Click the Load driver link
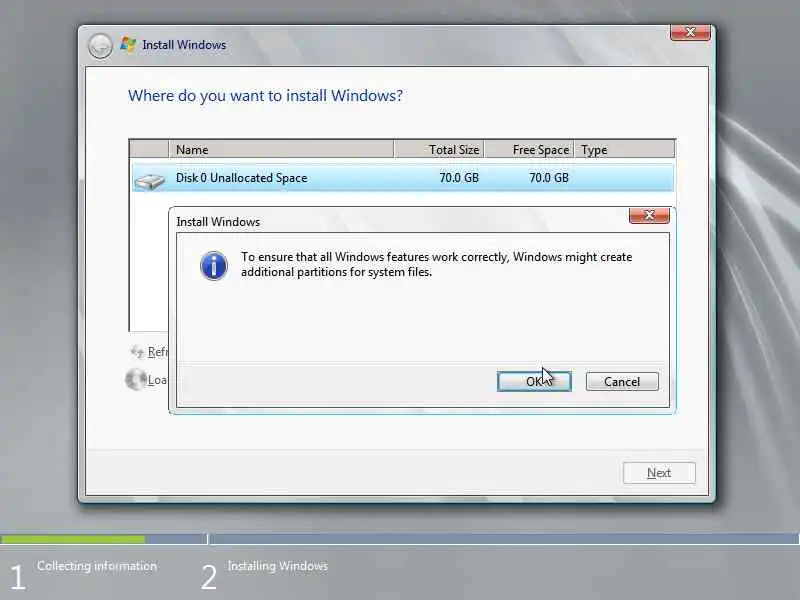 [158, 380]
